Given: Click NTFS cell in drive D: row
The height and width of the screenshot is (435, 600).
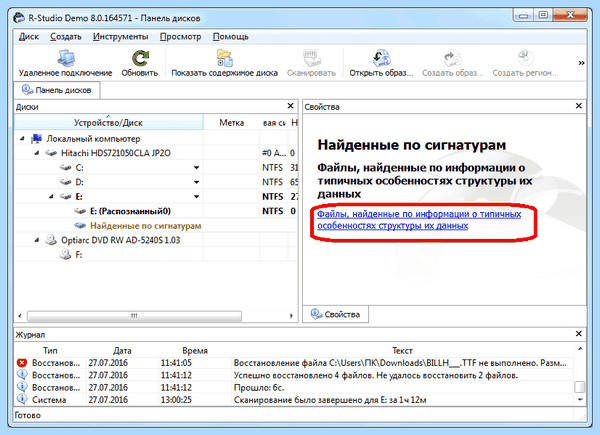Looking at the screenshot, I should tap(272, 182).
